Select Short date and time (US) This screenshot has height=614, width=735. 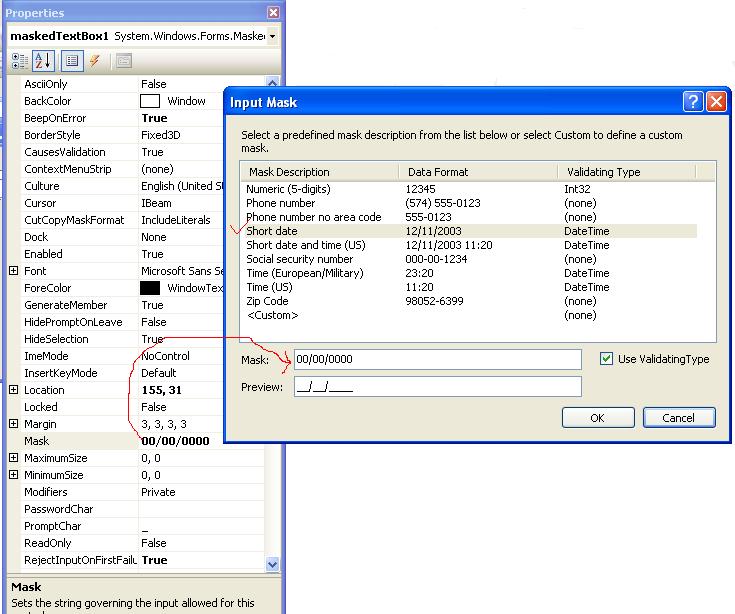pyautogui.click(x=469, y=245)
